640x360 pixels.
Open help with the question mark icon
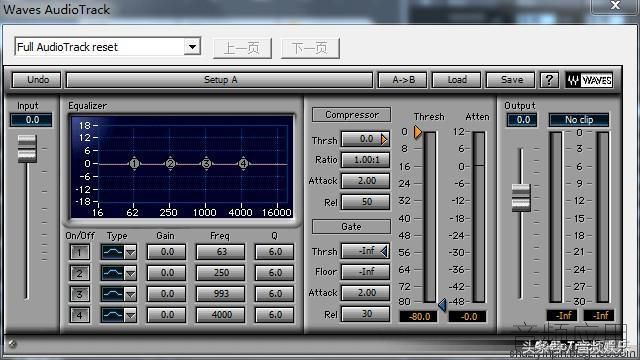click(549, 80)
